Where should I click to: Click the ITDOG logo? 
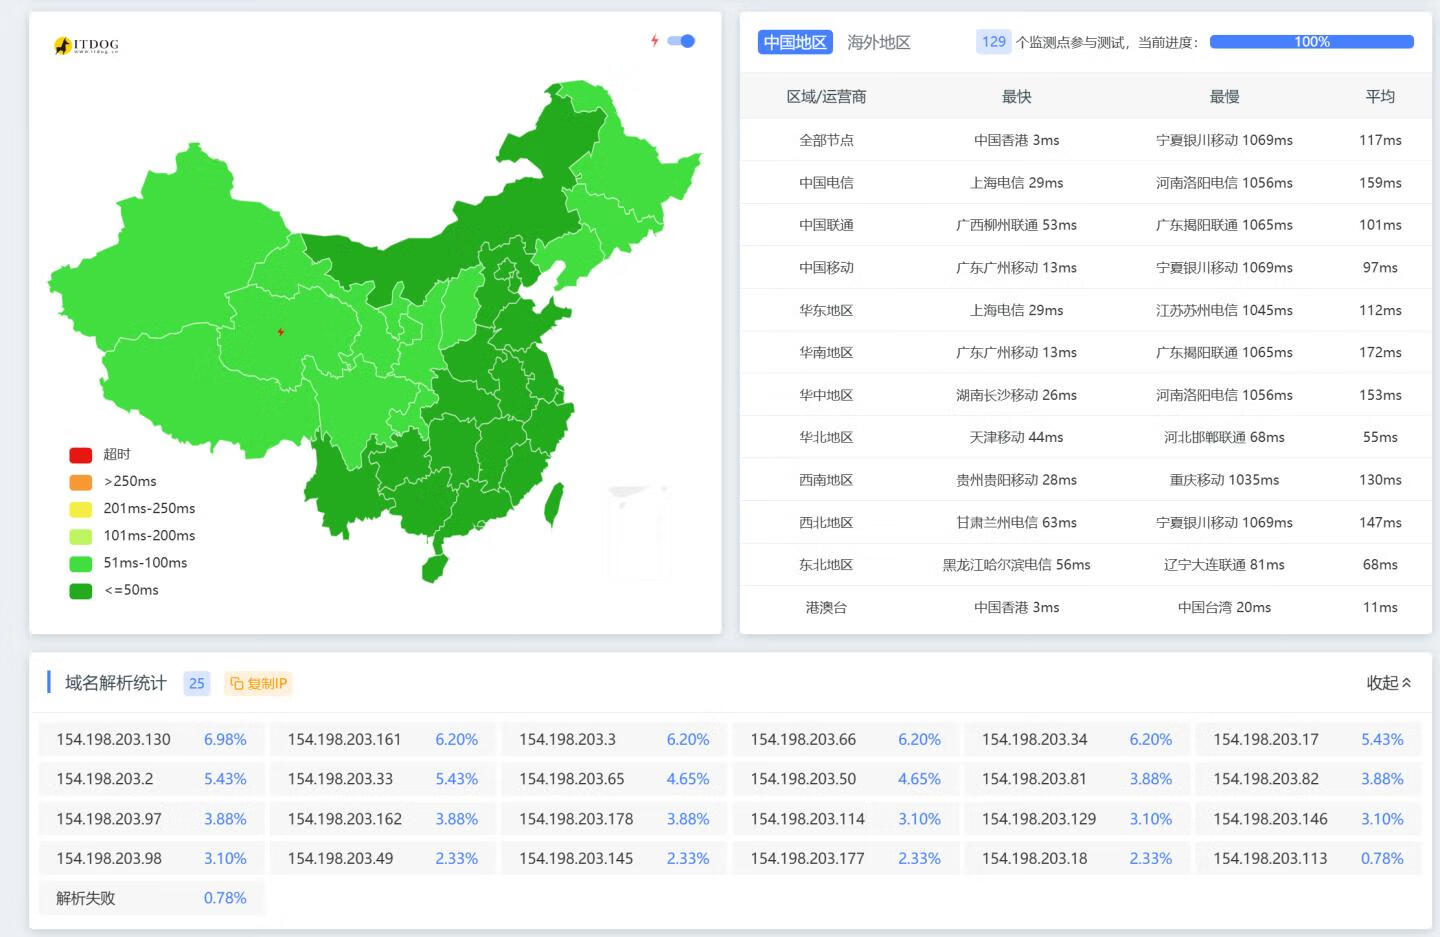click(87, 45)
